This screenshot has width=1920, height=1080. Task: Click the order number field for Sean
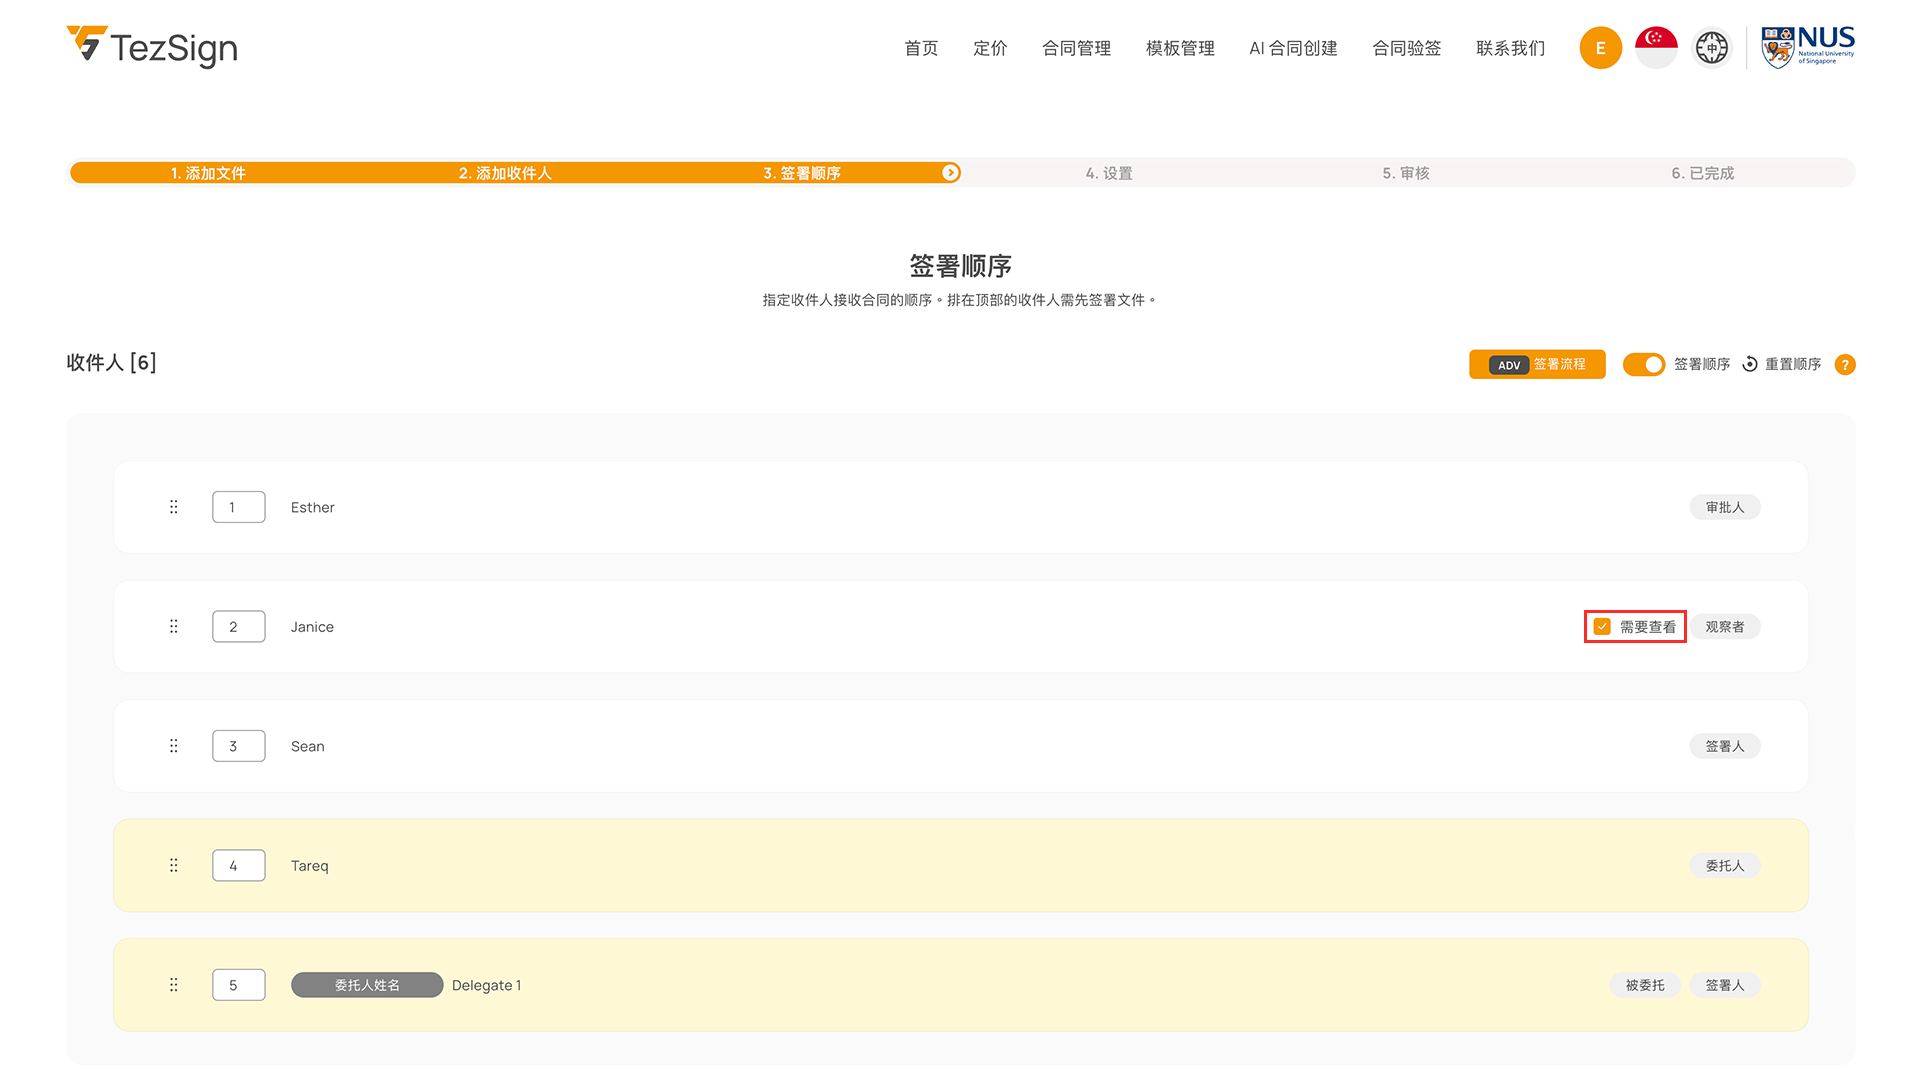[x=238, y=746]
